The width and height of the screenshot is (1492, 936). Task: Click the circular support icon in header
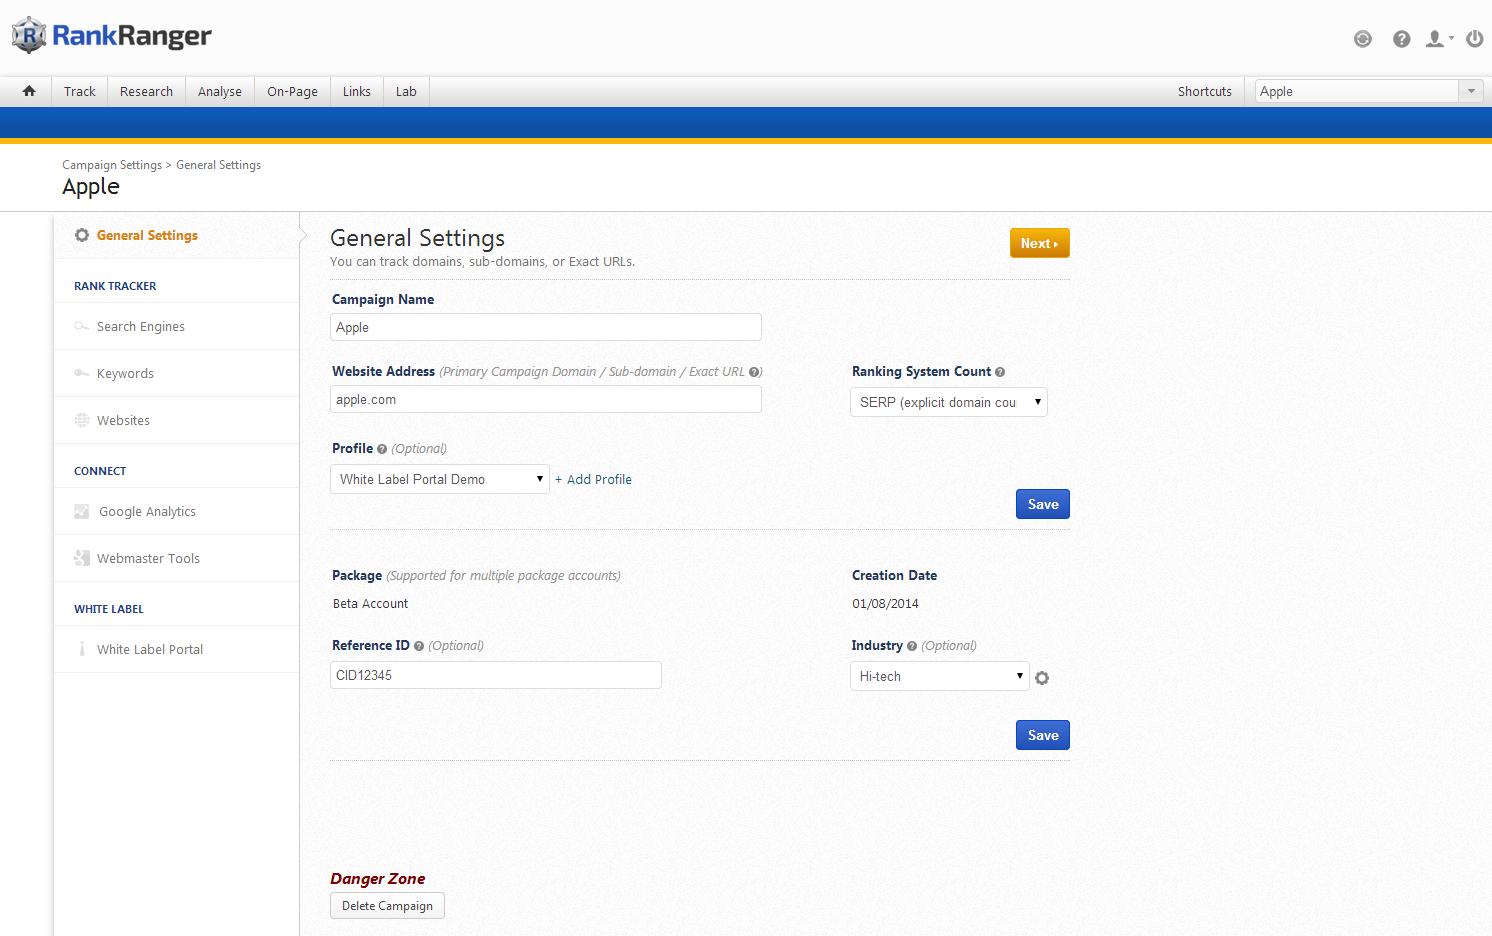tap(1362, 39)
